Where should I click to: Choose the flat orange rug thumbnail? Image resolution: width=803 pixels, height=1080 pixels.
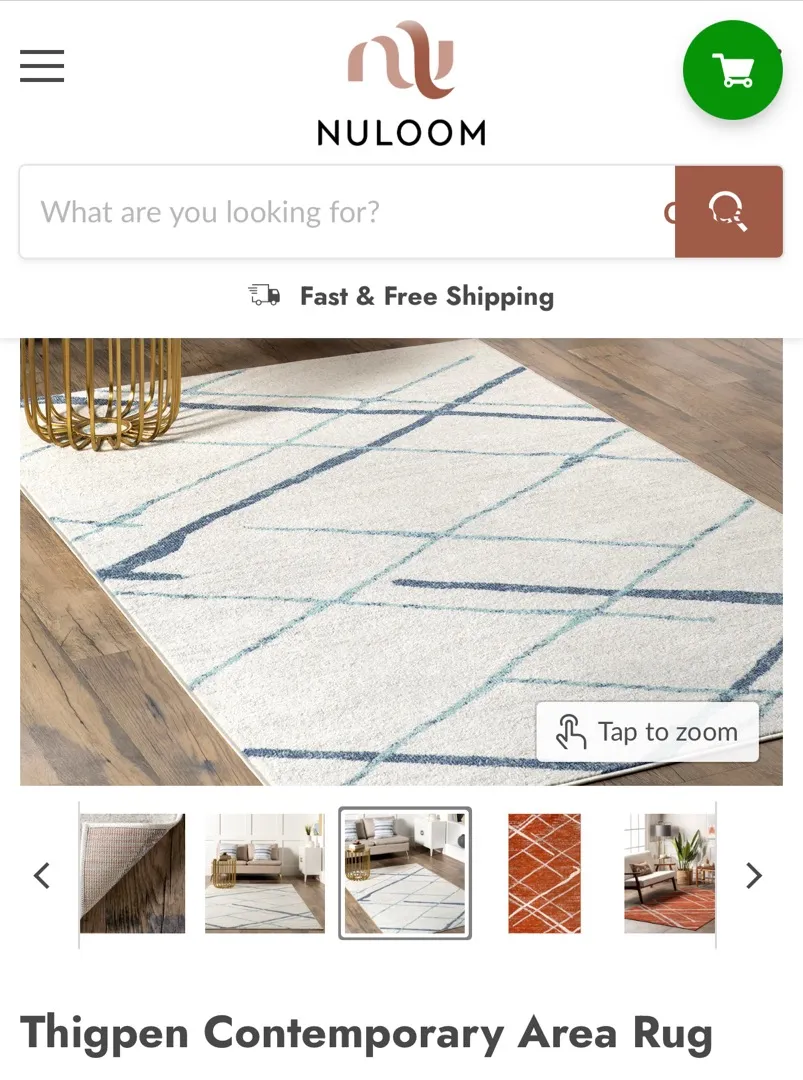click(x=544, y=873)
